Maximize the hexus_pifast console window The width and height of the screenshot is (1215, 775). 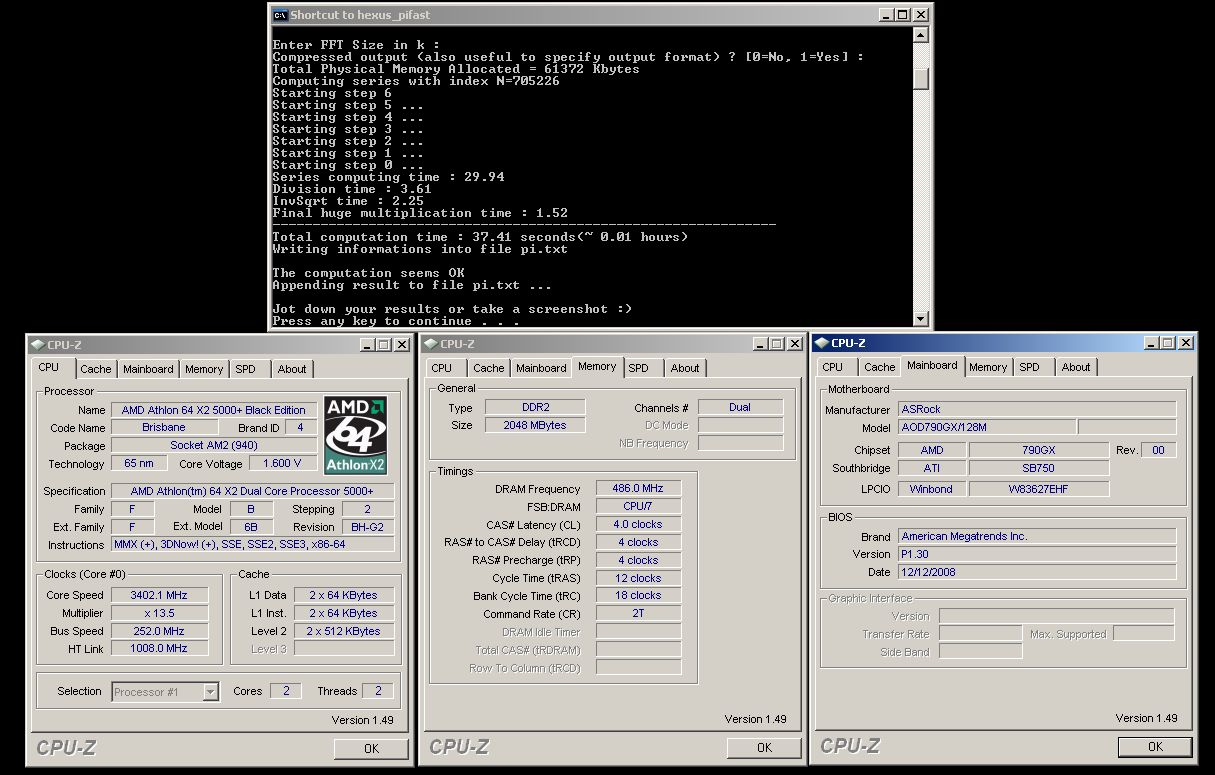[x=902, y=15]
